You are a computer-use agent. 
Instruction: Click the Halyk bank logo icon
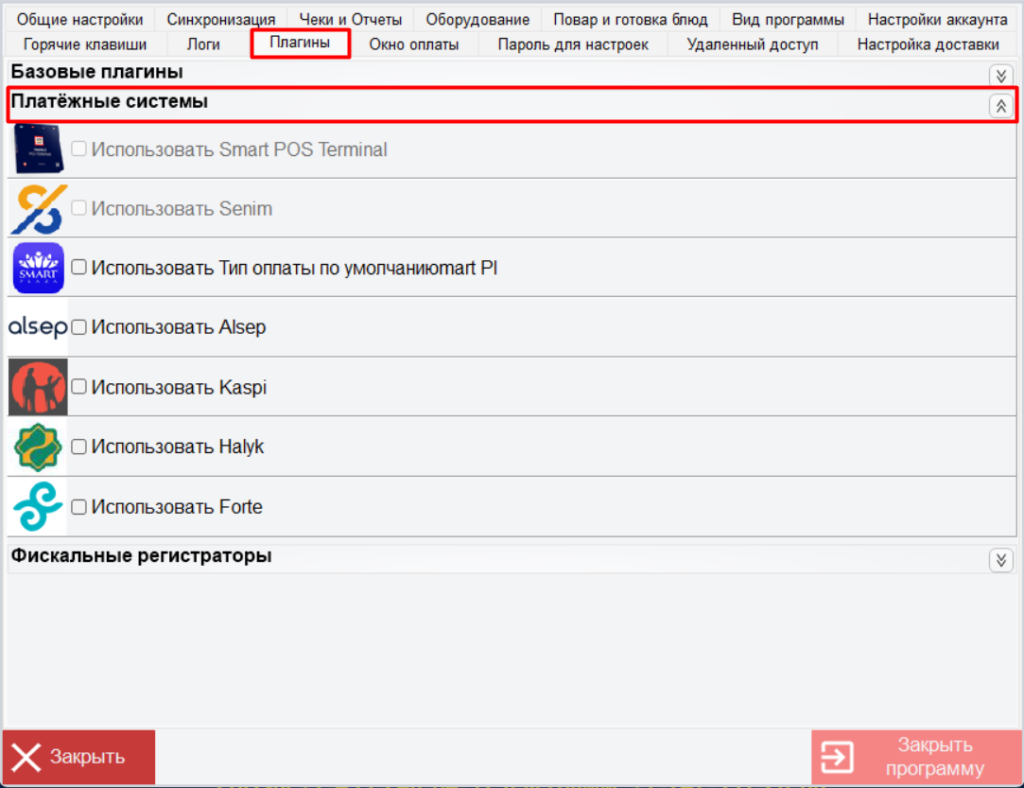[x=38, y=447]
